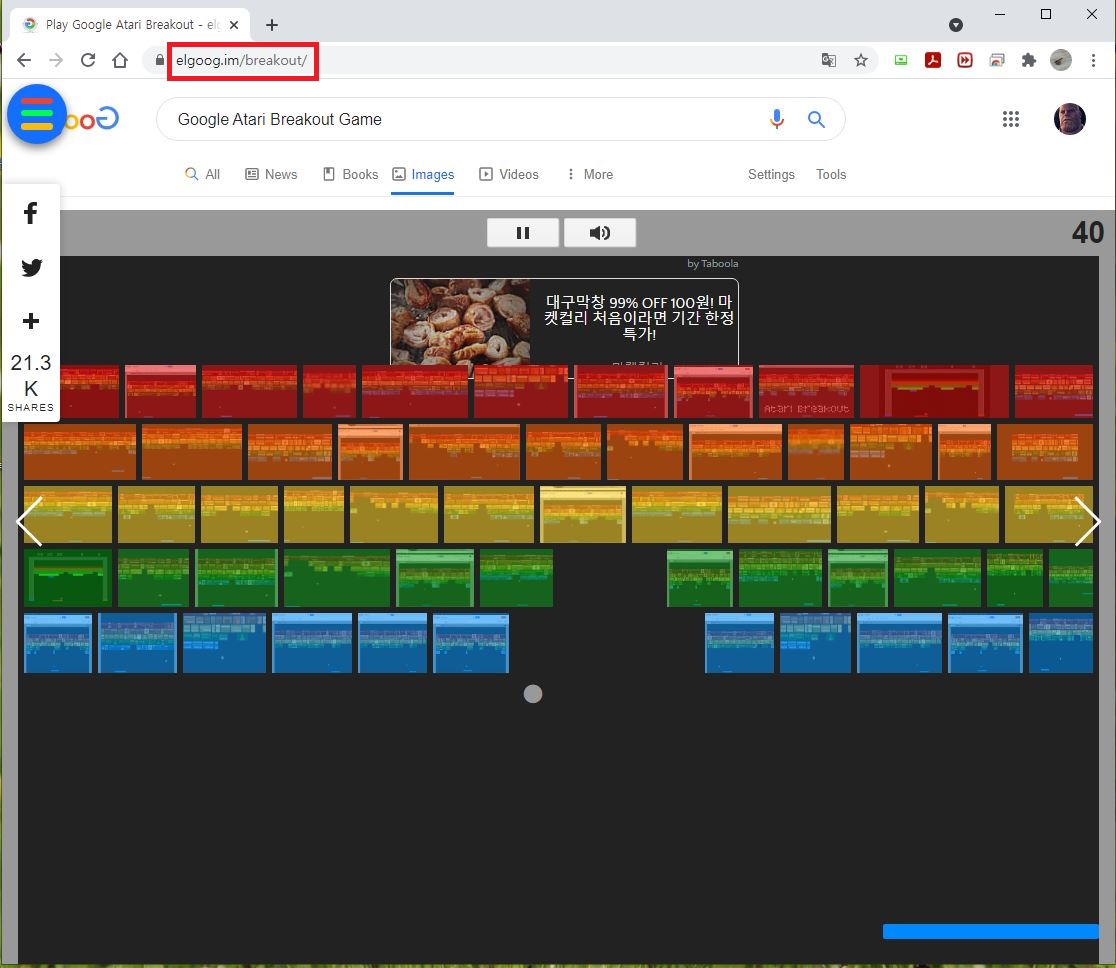This screenshot has height=968, width=1116.
Task: Open the Extensions puzzle piece icon
Action: pos(1028,60)
